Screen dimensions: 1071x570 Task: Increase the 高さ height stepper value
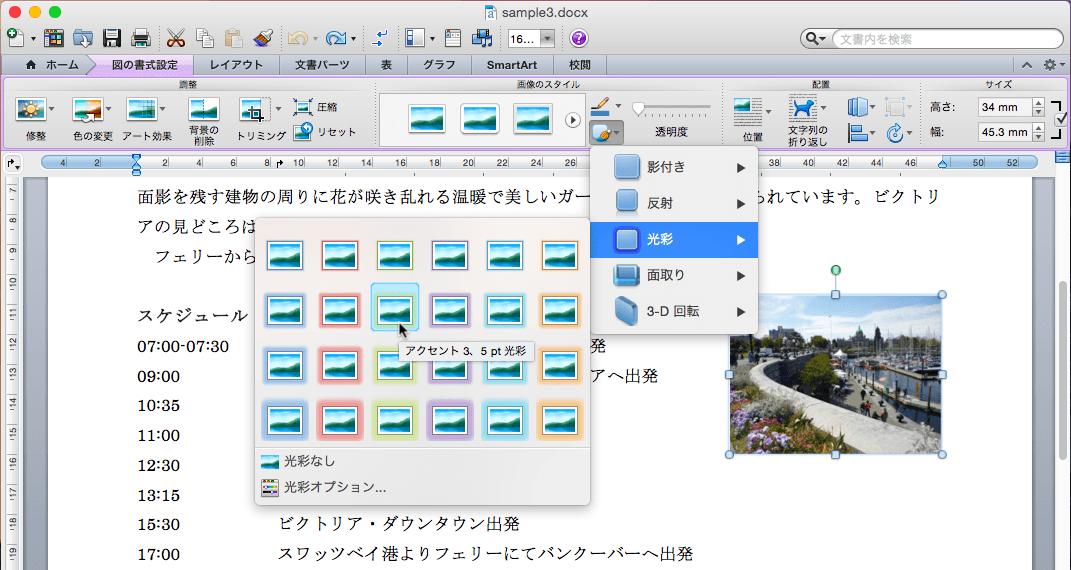pyautogui.click(x=1038, y=102)
